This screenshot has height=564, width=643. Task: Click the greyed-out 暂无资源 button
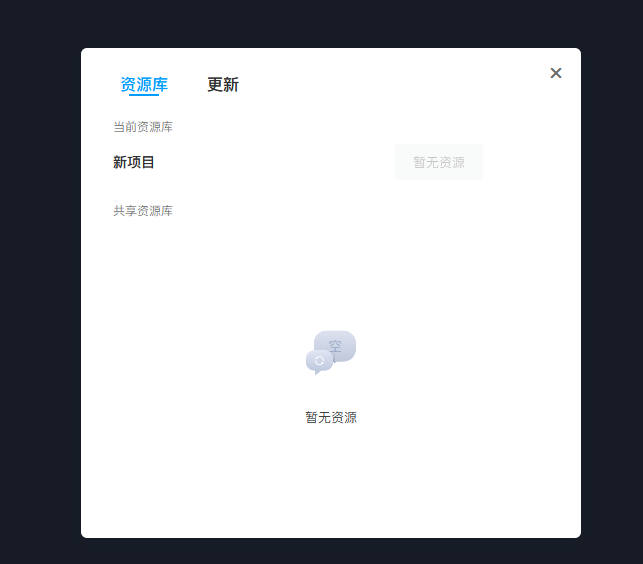(439, 162)
